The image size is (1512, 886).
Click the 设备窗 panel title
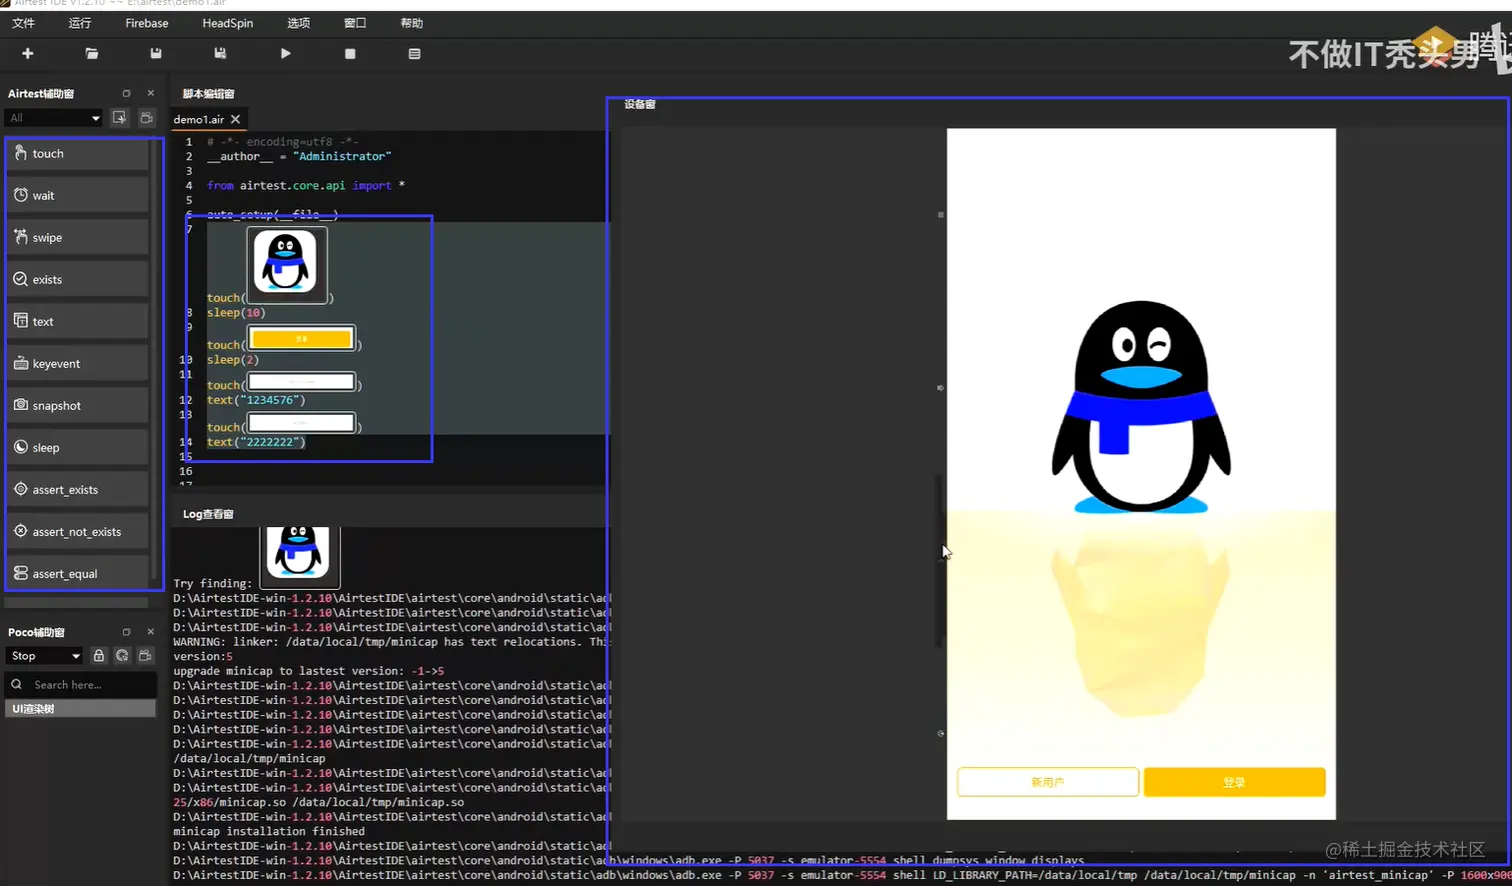point(640,104)
